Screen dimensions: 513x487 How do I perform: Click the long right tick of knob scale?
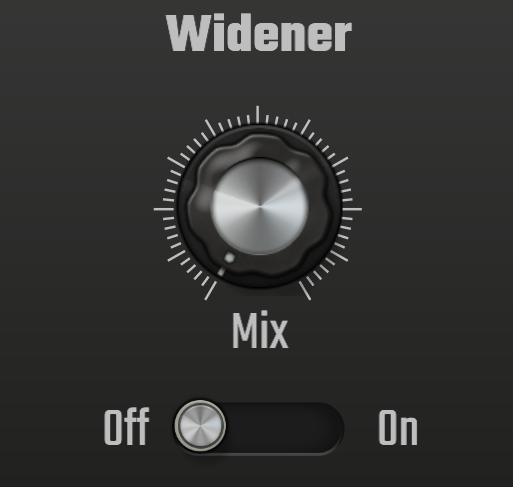click(x=352, y=209)
